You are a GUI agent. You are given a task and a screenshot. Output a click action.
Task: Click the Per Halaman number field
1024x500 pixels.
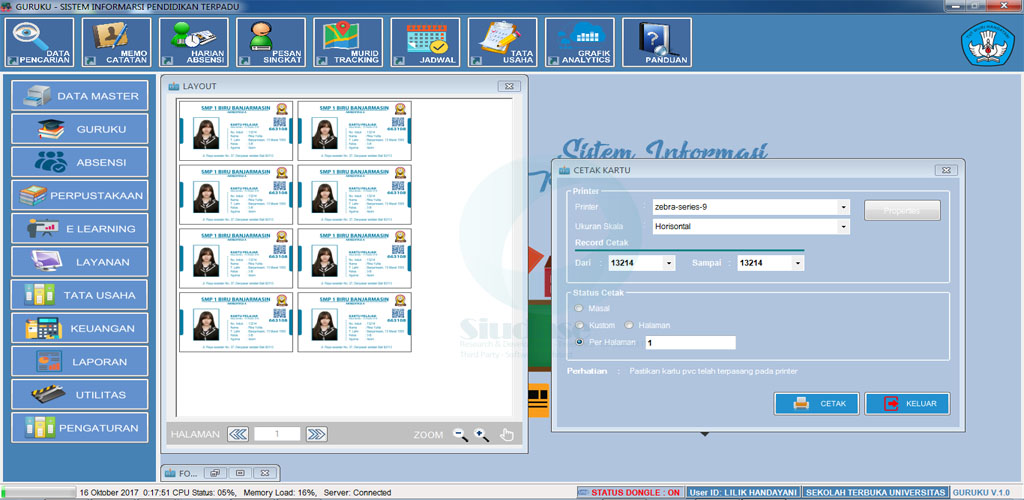[690, 343]
